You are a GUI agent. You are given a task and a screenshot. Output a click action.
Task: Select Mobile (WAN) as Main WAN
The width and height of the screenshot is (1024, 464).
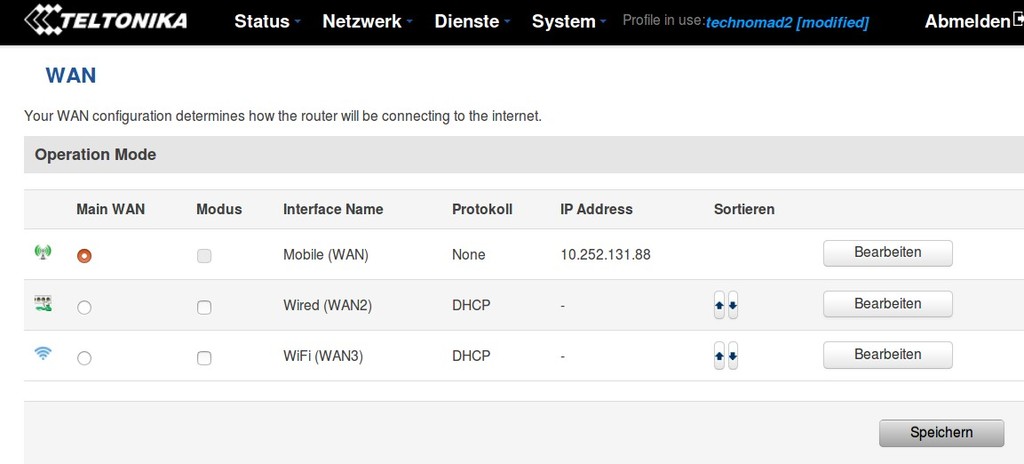click(x=84, y=256)
